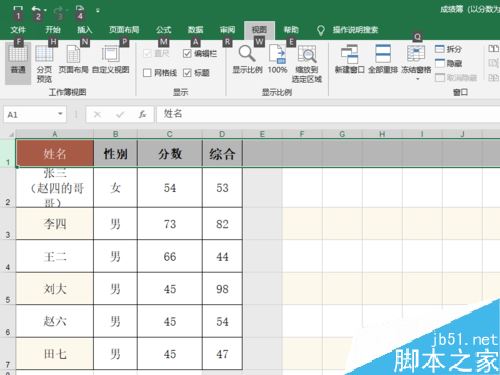Click 全部重排 arrange all icon
This screenshot has height=375, width=500.
[x=383, y=54]
